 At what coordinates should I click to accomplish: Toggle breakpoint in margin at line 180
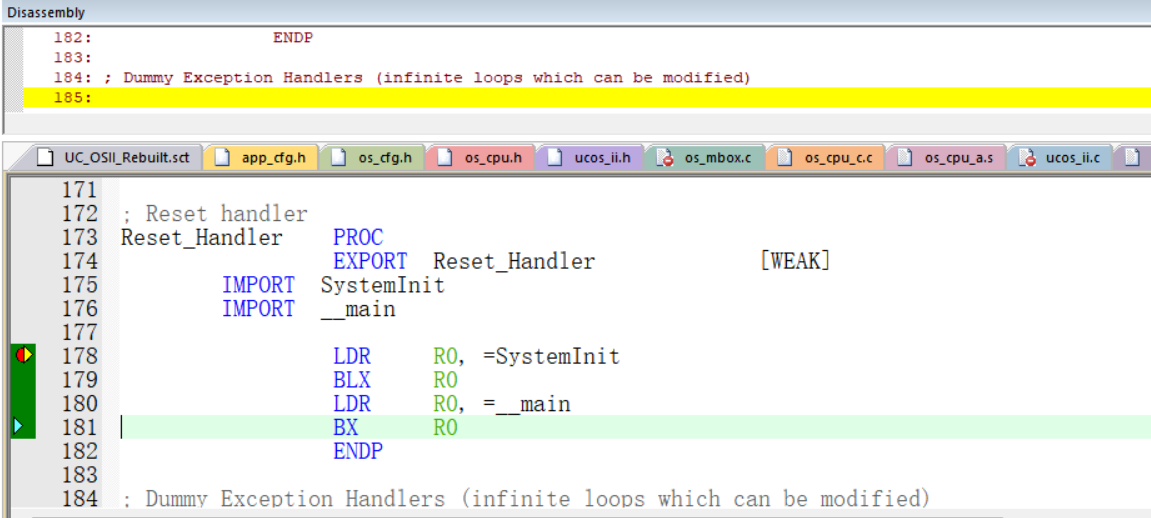[x=22, y=404]
